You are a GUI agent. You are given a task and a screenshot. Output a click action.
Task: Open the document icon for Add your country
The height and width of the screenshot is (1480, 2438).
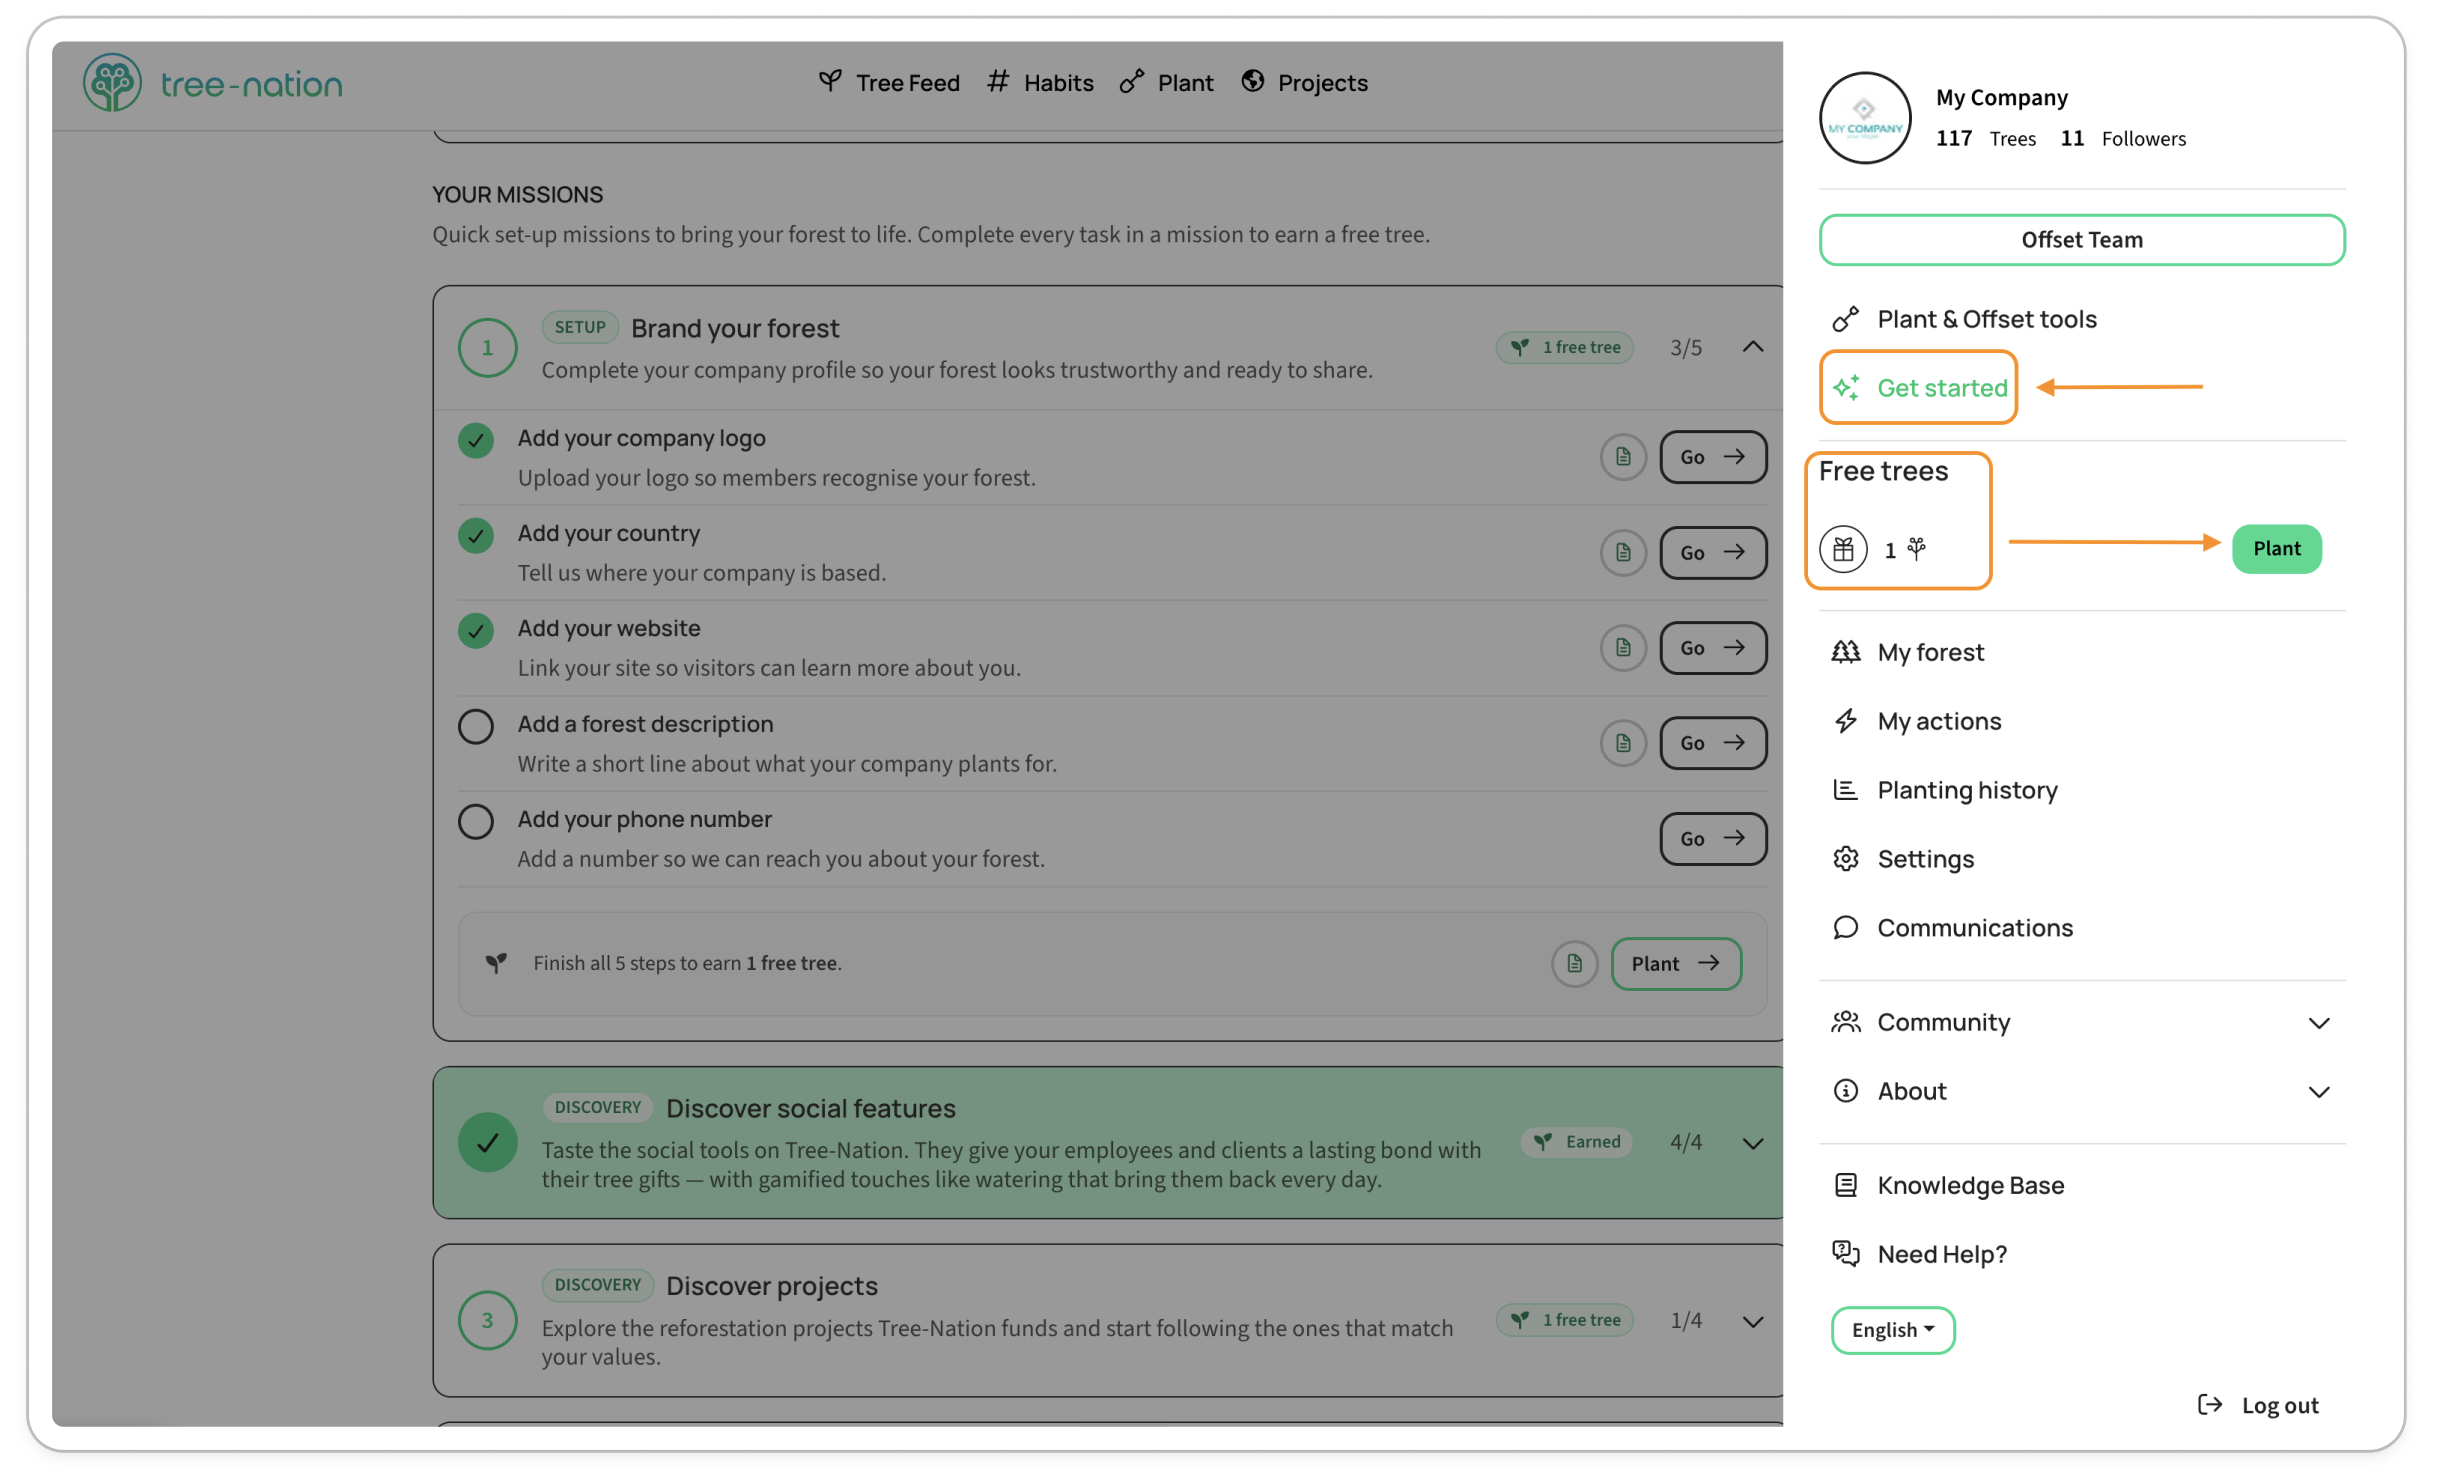1622,552
